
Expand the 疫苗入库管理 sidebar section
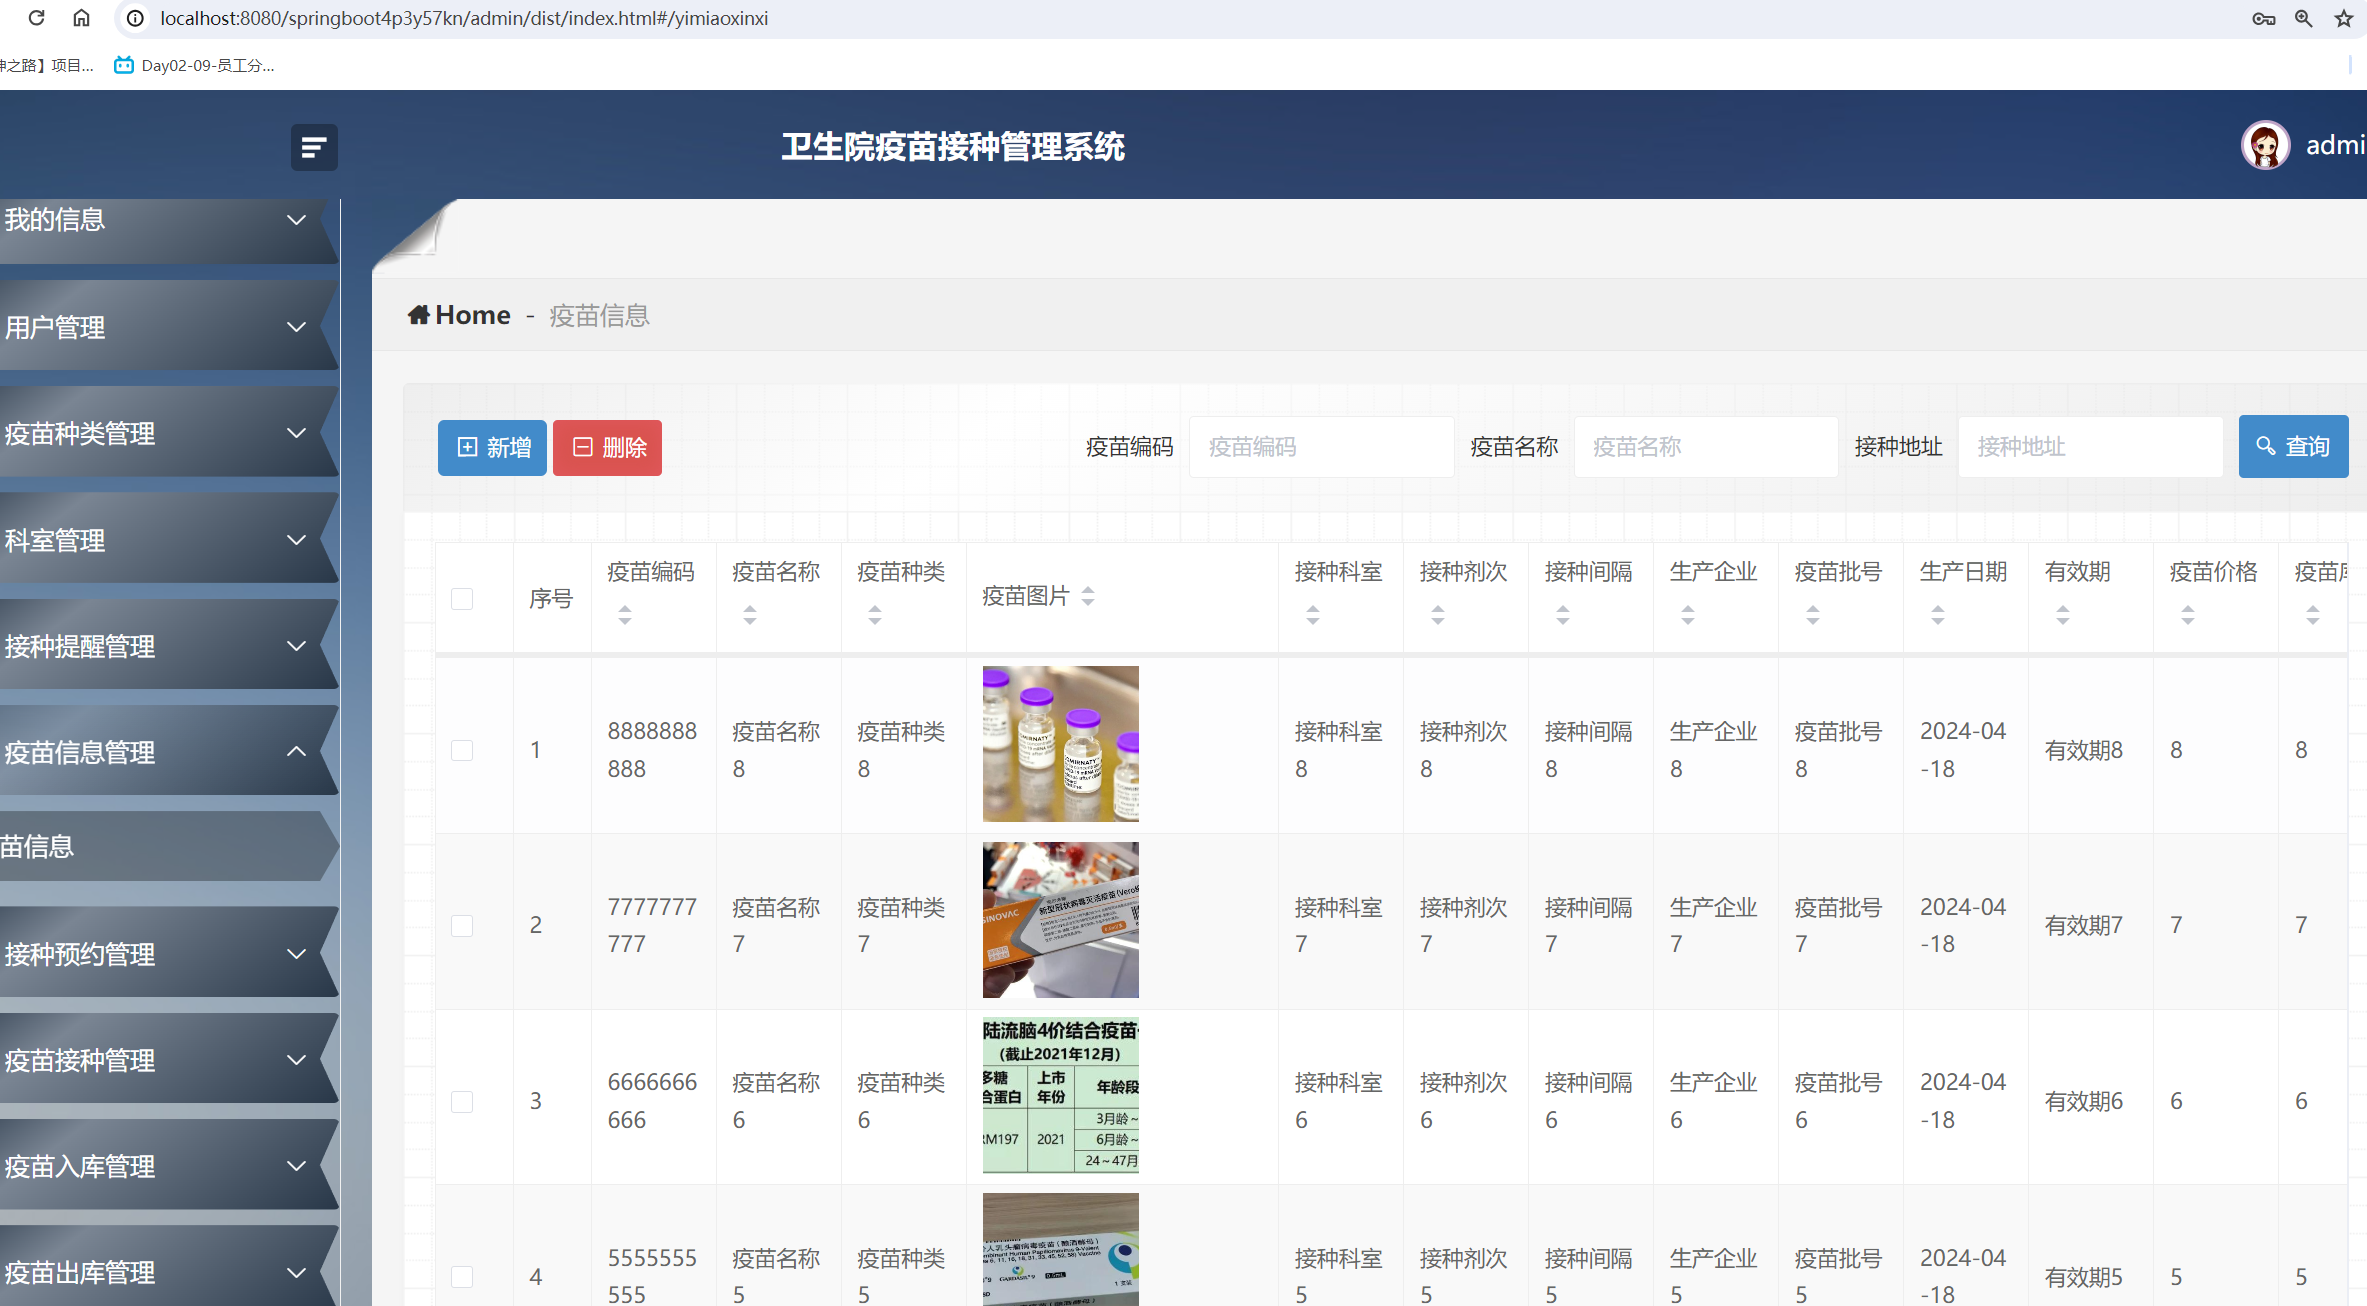(150, 1166)
